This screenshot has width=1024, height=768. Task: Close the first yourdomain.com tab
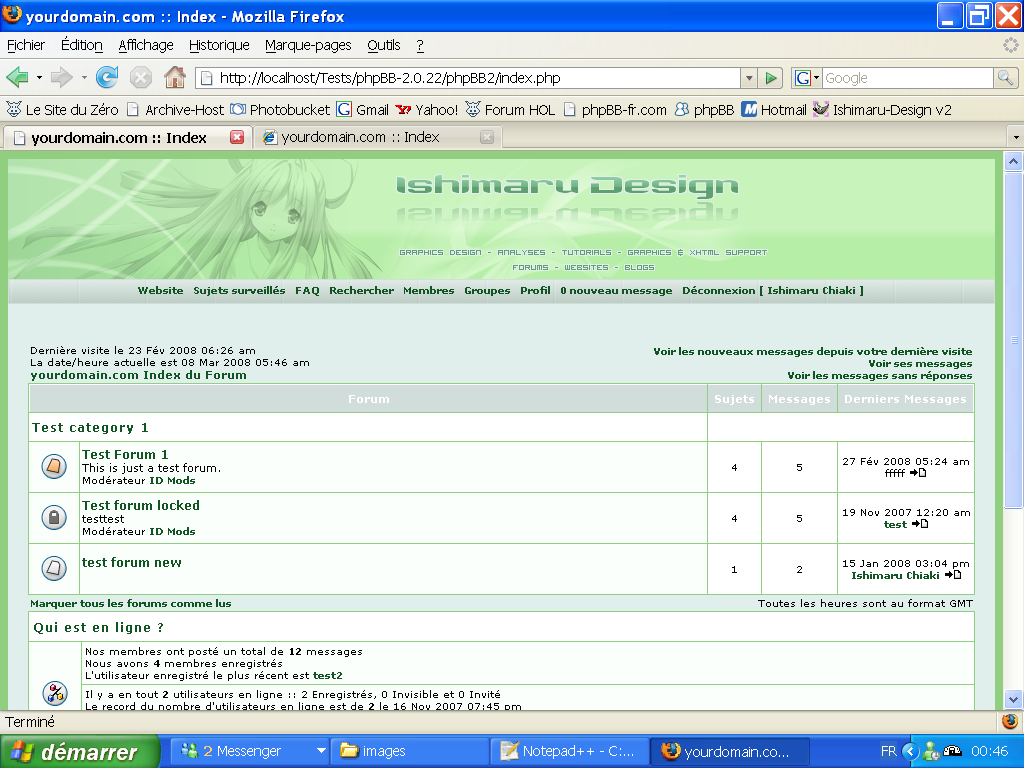point(237,137)
